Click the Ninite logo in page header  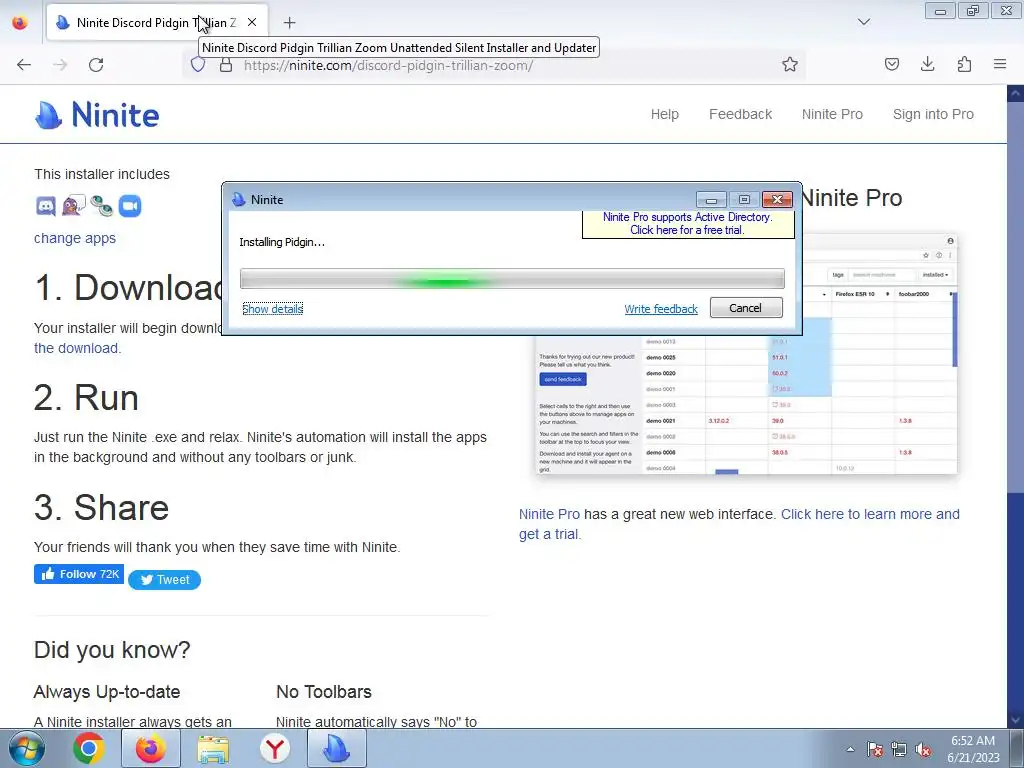click(x=97, y=115)
